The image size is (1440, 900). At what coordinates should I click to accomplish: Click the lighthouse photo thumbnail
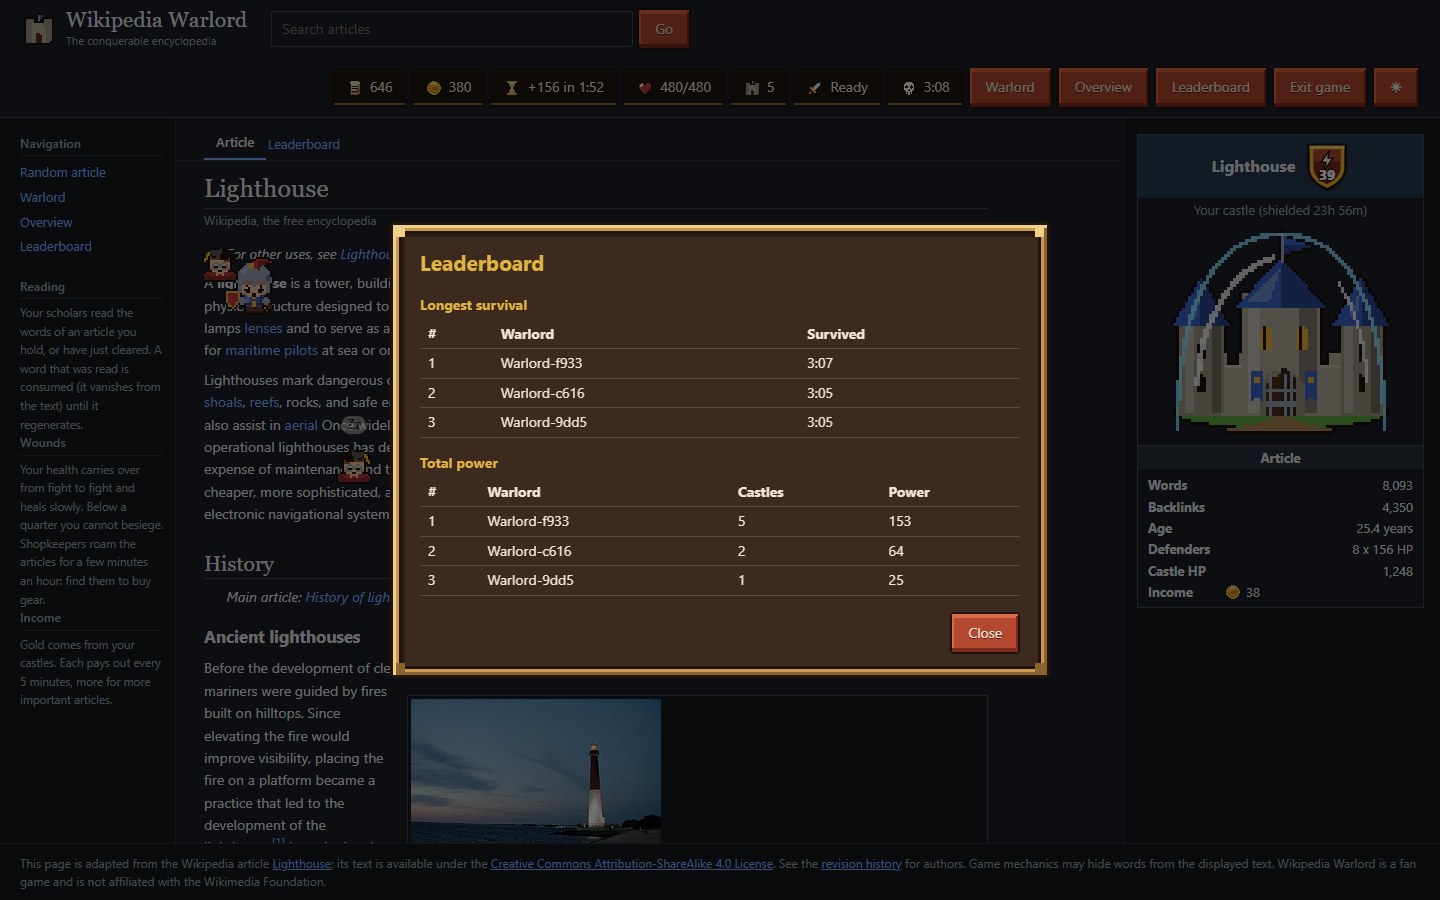tap(536, 770)
